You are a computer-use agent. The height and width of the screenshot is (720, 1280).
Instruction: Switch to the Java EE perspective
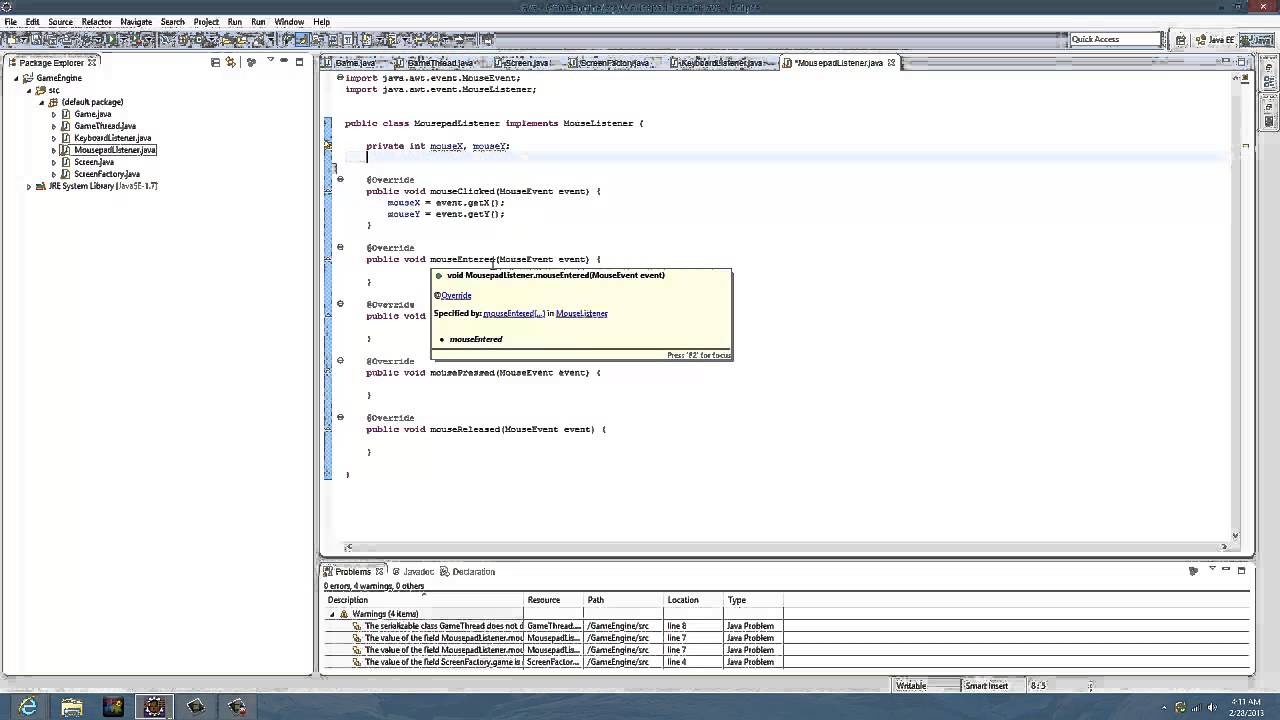(x=1215, y=40)
